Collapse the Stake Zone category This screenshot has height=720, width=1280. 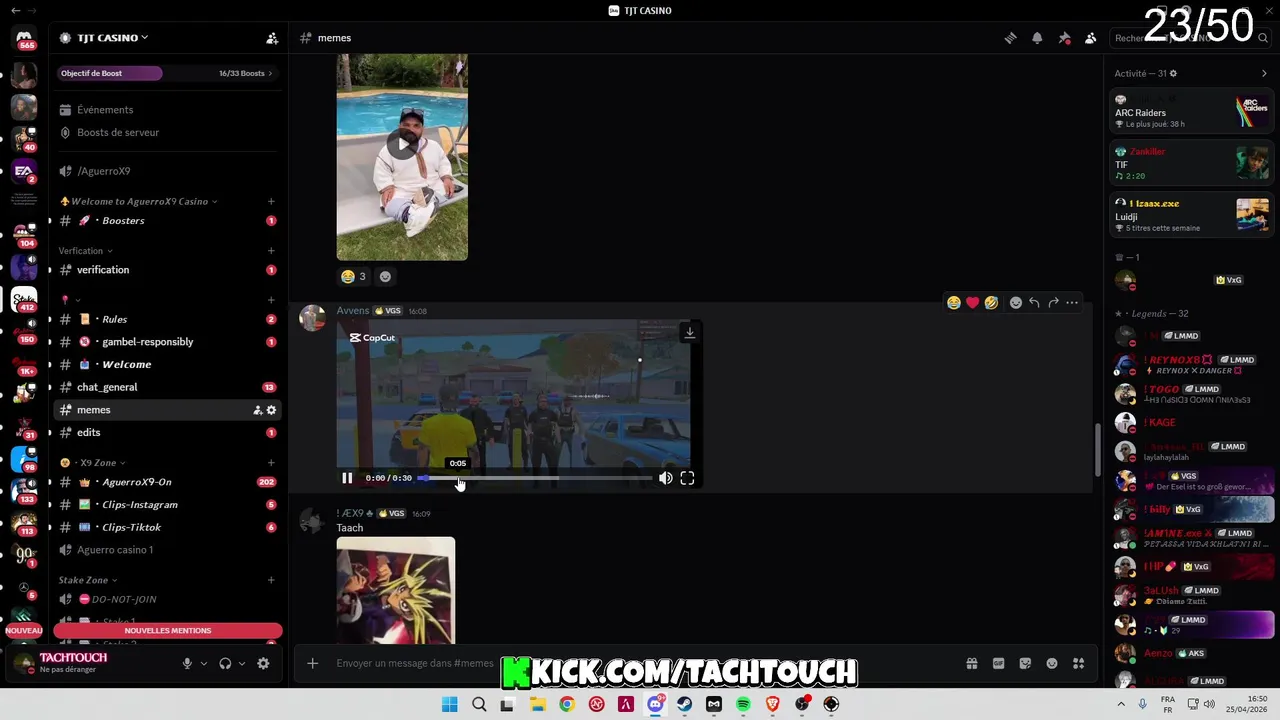[x=87, y=580]
